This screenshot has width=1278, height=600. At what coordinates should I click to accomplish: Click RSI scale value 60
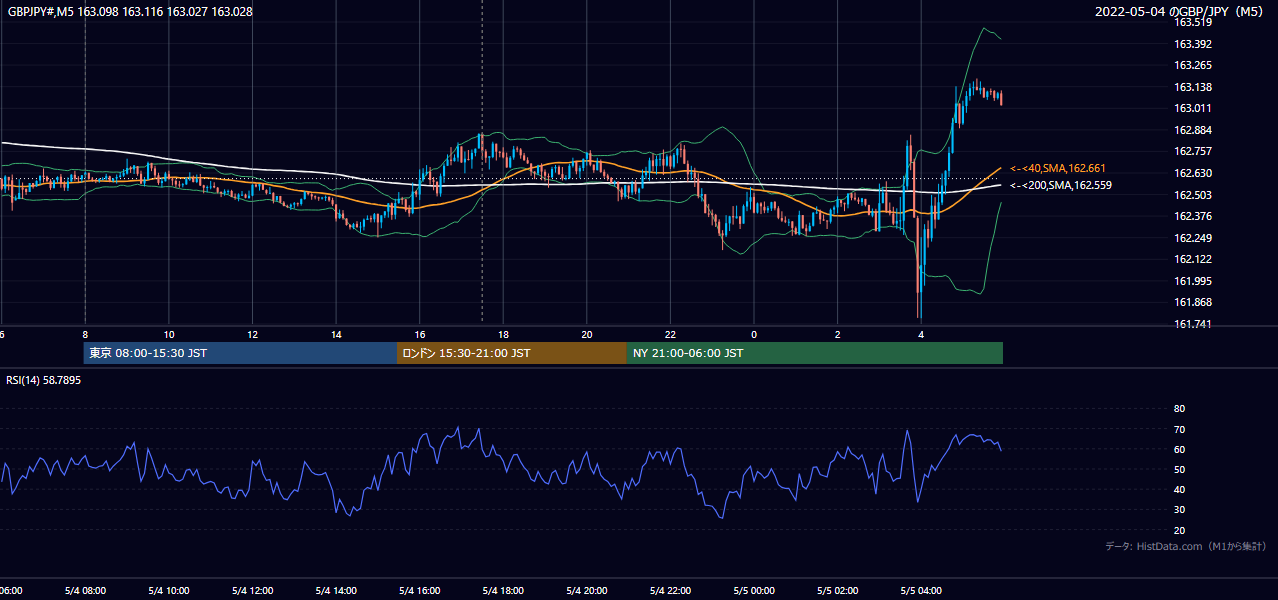tap(1179, 449)
